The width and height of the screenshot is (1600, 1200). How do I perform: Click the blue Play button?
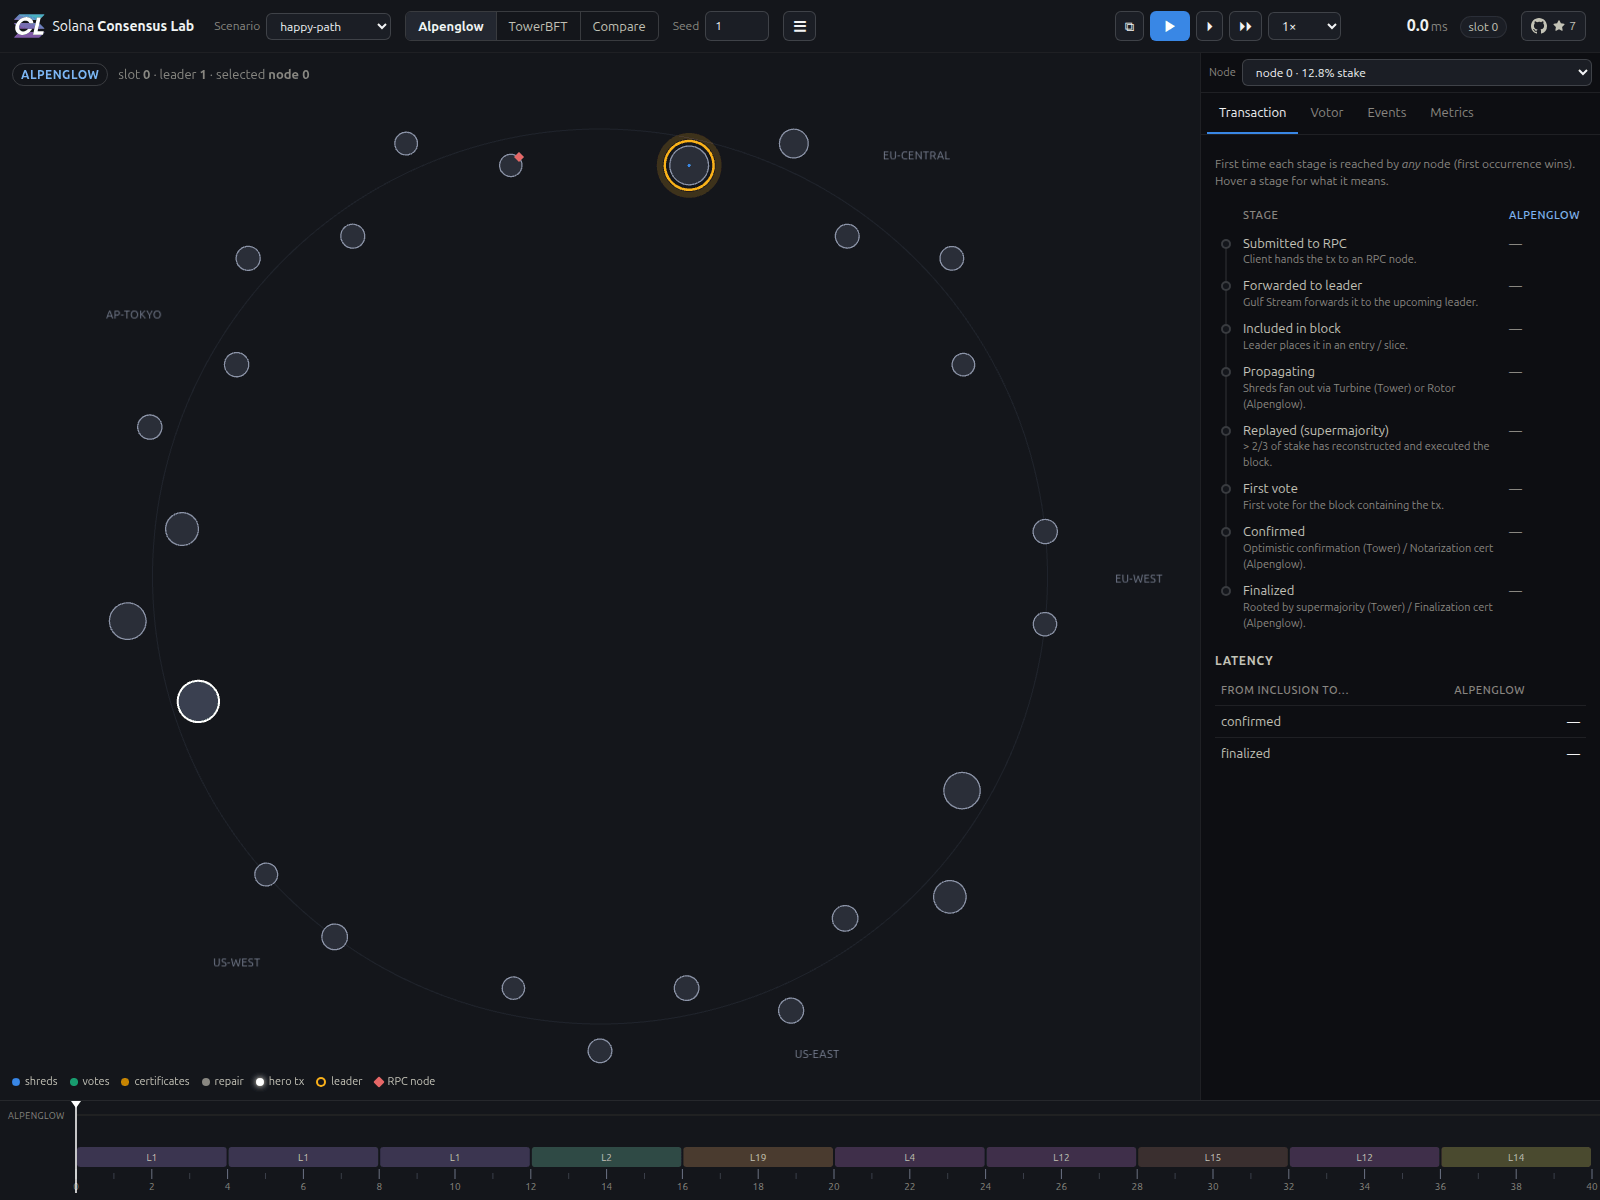1169,26
